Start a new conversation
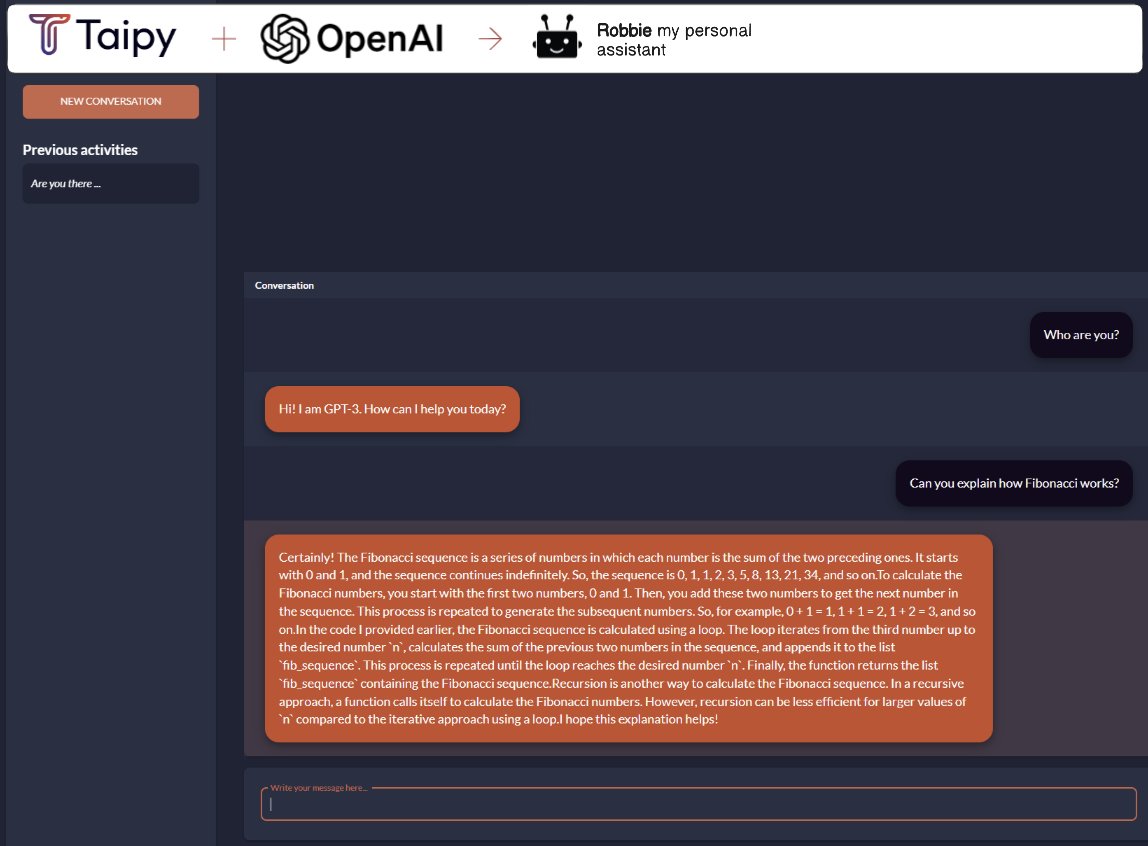1148x846 pixels. coord(110,101)
